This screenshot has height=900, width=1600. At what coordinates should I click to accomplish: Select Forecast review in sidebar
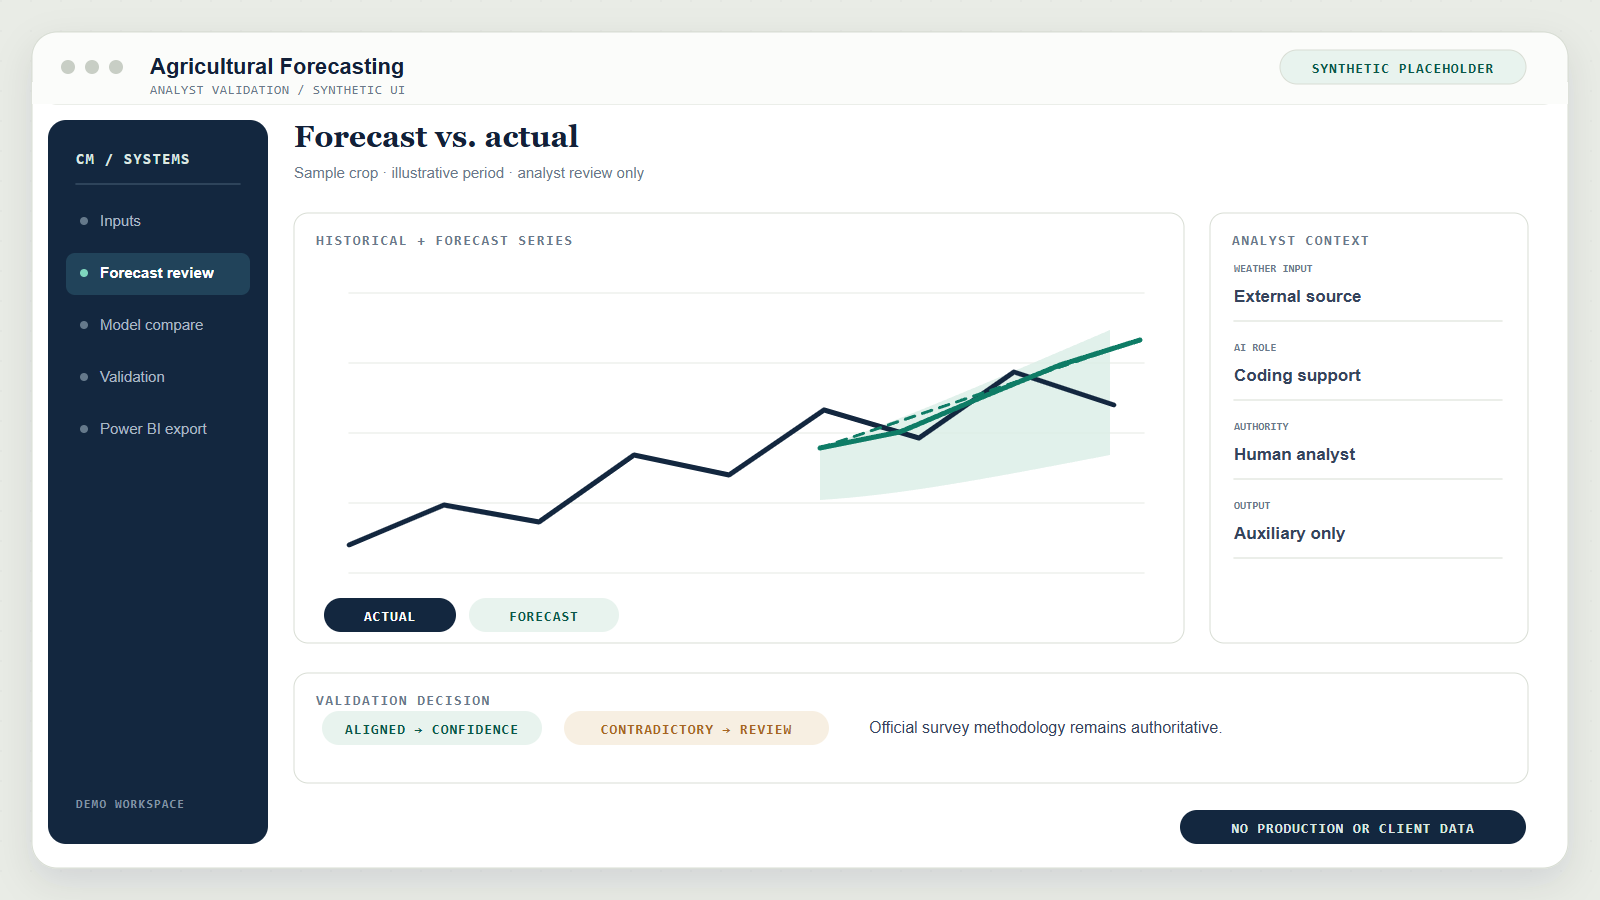[x=158, y=273]
